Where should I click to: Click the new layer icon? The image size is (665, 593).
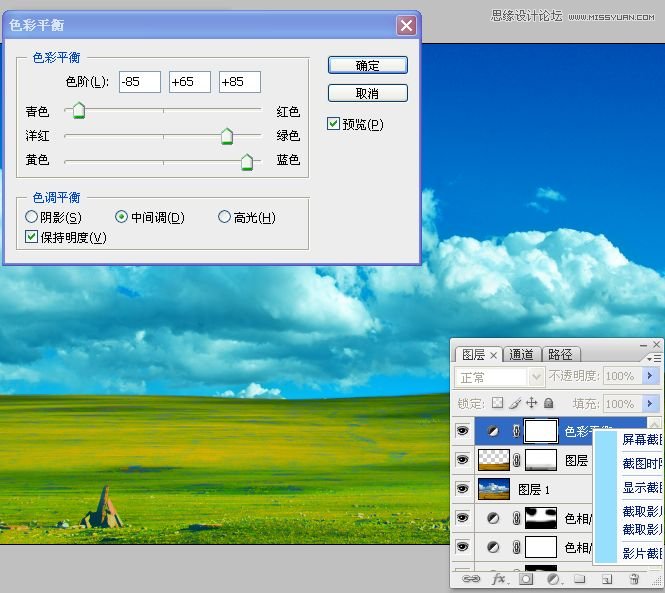click(607, 579)
